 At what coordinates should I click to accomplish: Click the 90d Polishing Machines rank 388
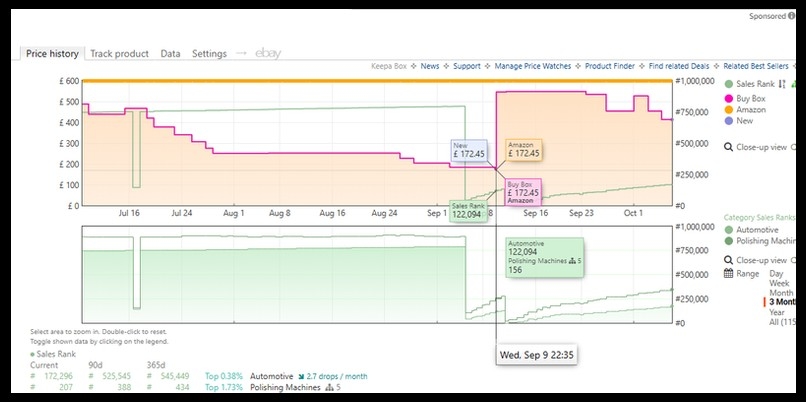[x=123, y=388]
